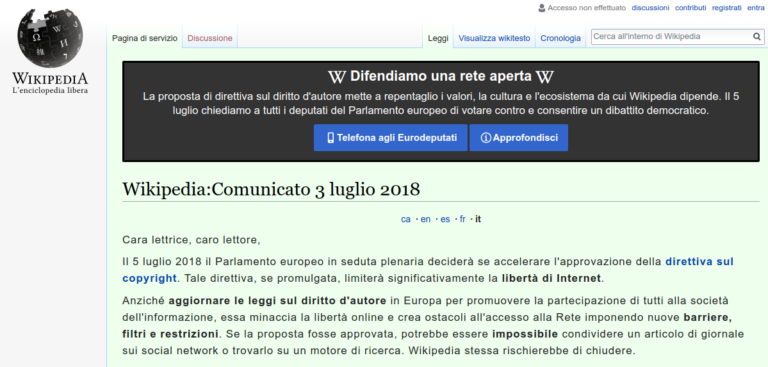Click the bold word impossibile

[525, 334]
